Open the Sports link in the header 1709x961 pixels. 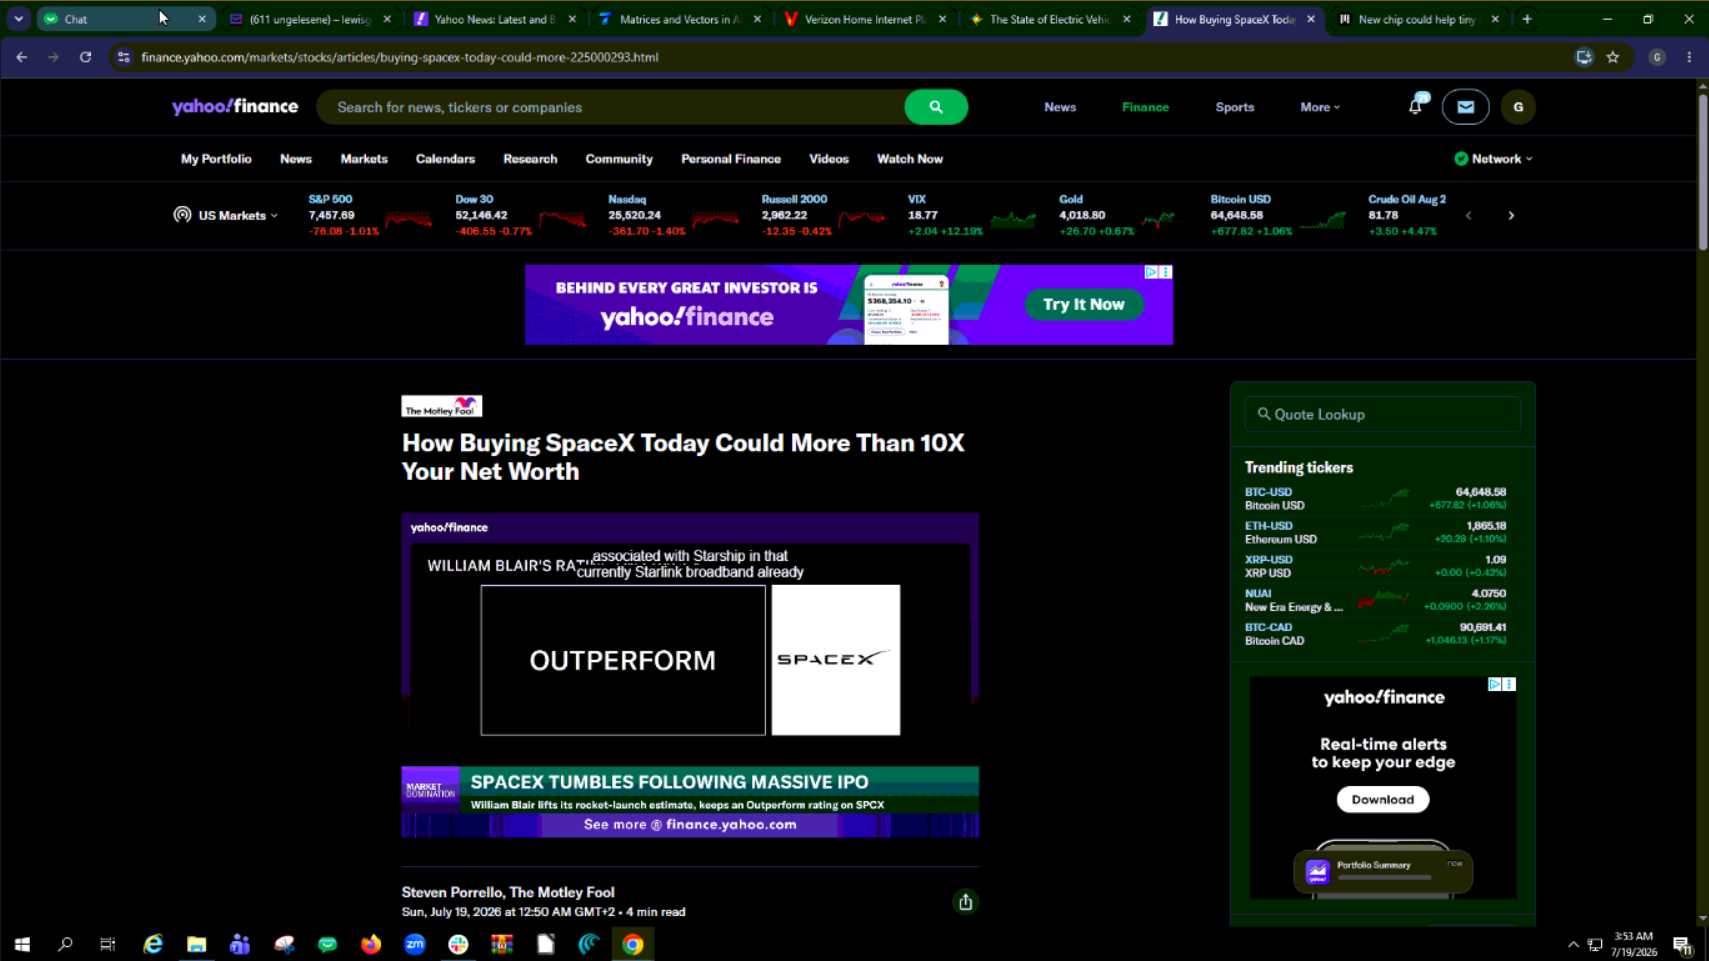1235,107
